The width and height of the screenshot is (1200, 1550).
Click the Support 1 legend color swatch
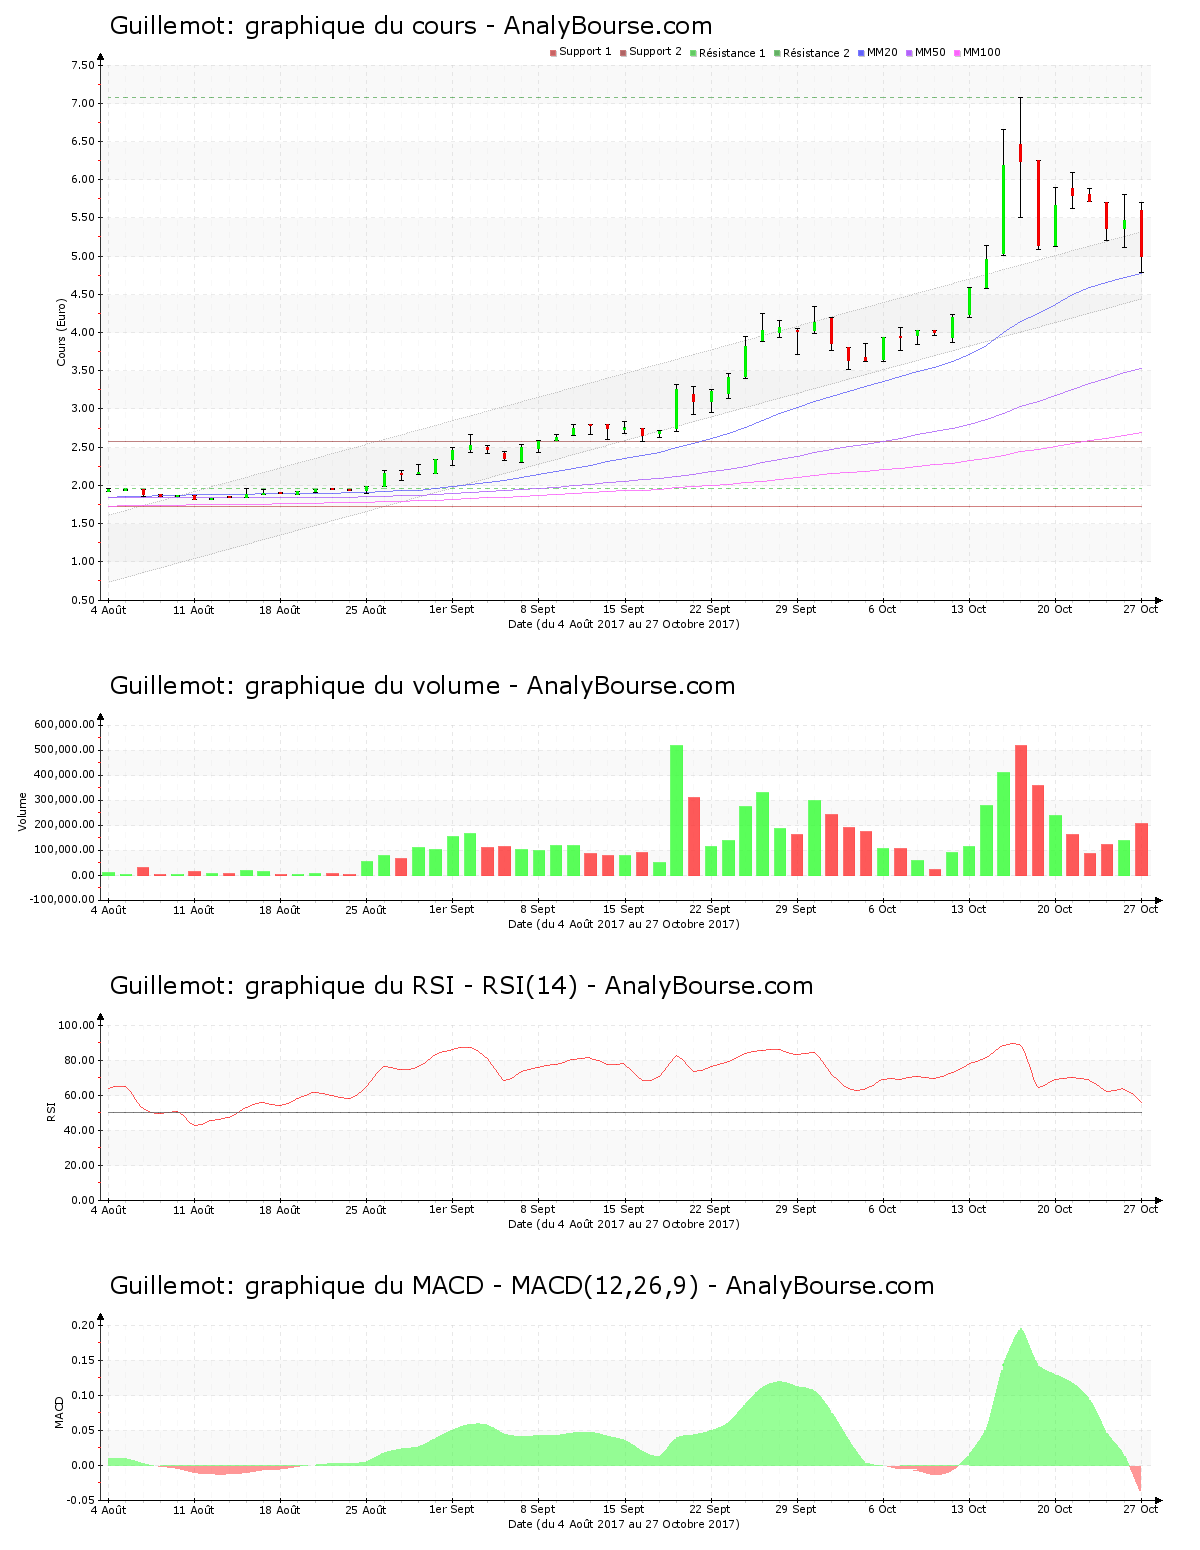(x=553, y=53)
